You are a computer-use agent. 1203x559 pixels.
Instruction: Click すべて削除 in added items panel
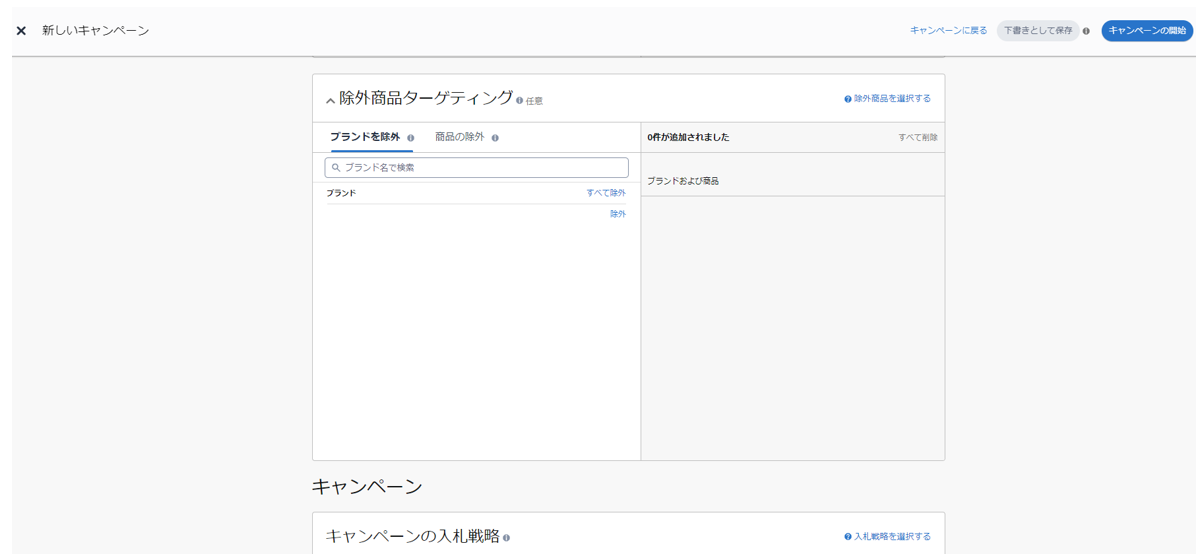(918, 138)
